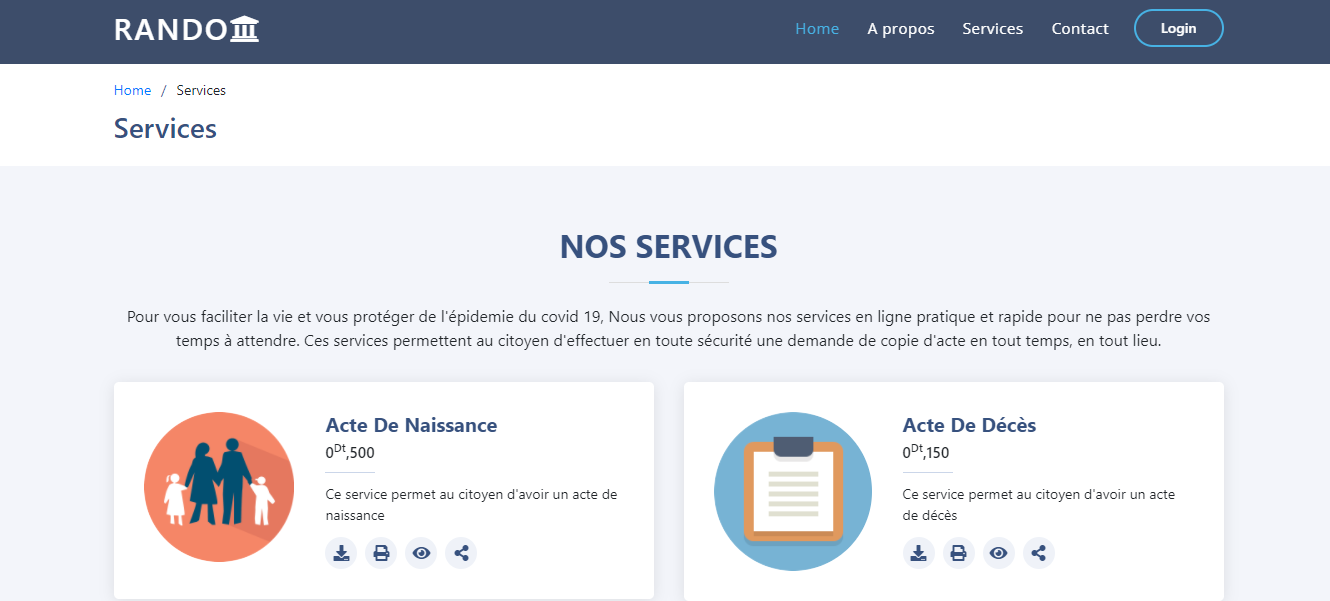Image resolution: width=1330 pixels, height=601 pixels.
Task: Print the Acte De Décès
Action: tap(958, 552)
